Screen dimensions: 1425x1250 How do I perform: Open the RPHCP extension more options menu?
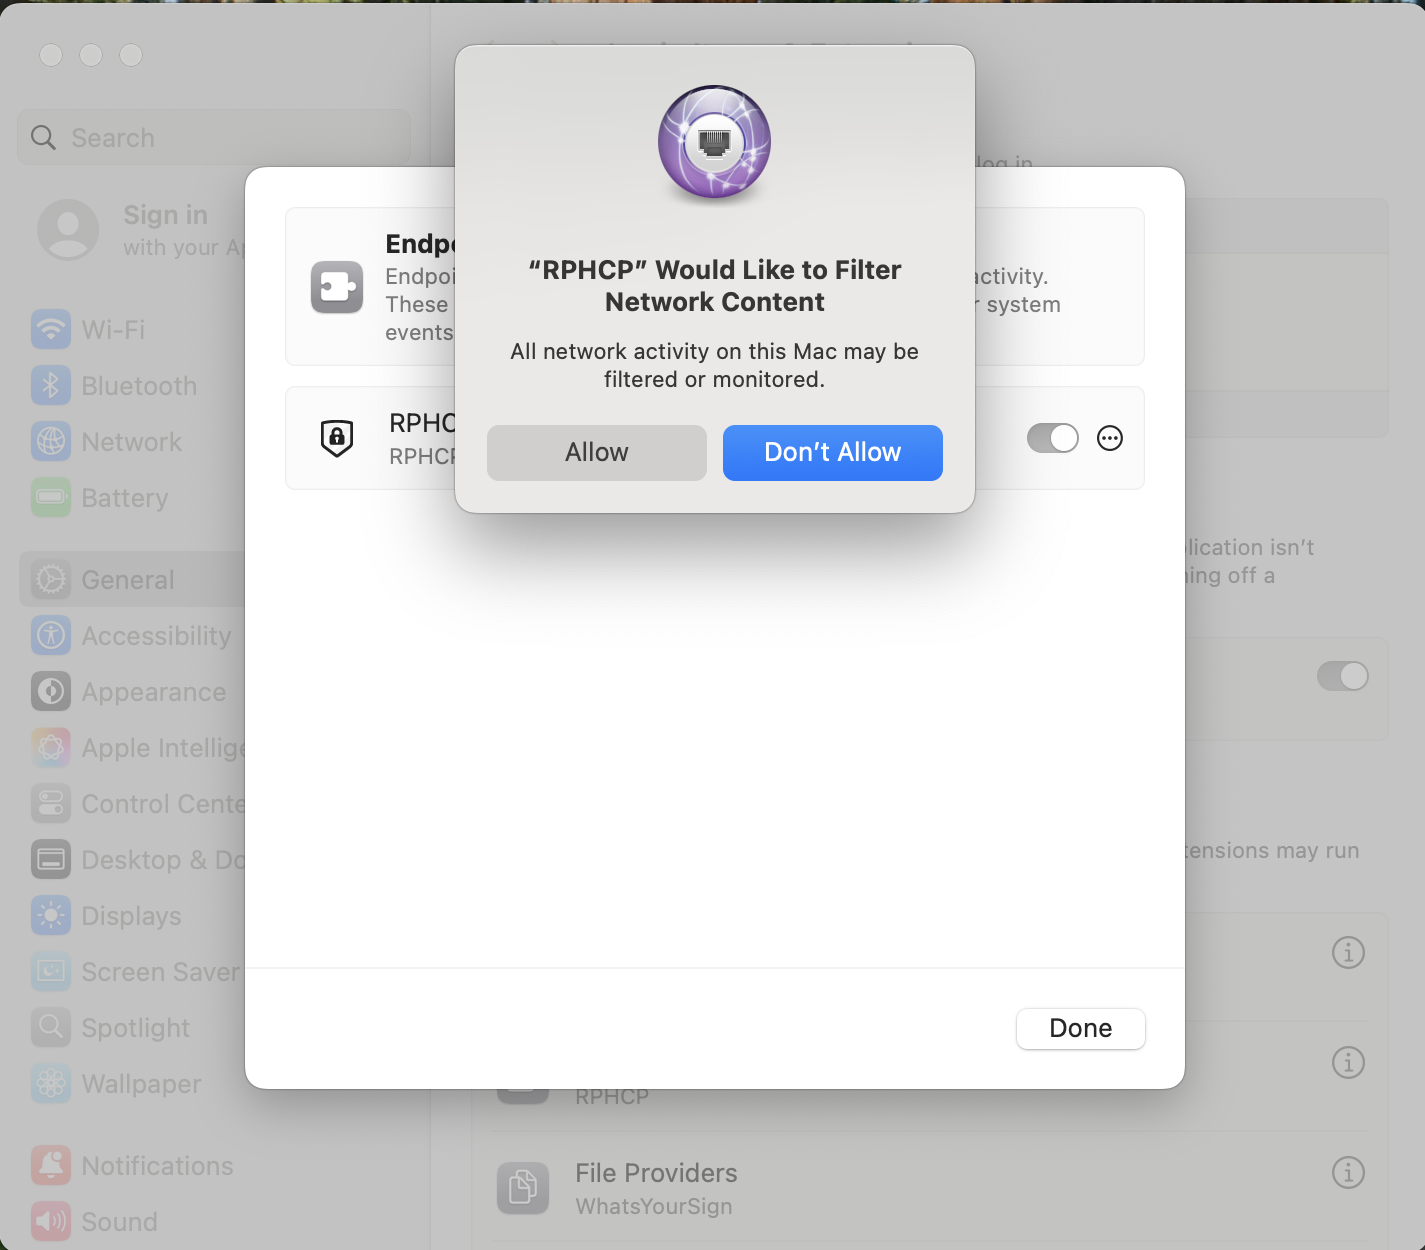coord(1110,438)
